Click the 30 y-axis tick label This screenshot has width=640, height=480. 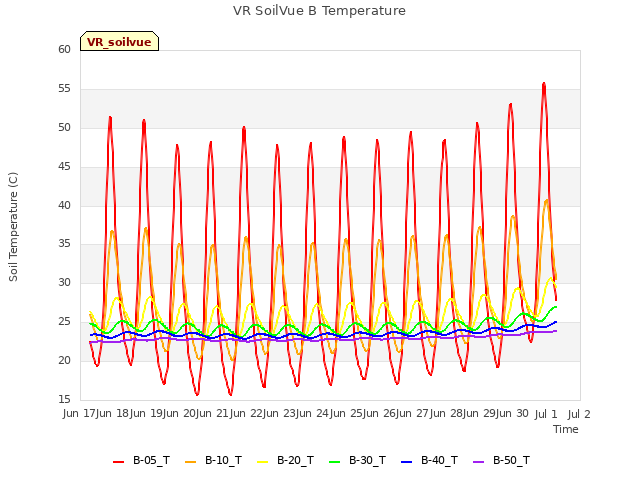point(64,282)
